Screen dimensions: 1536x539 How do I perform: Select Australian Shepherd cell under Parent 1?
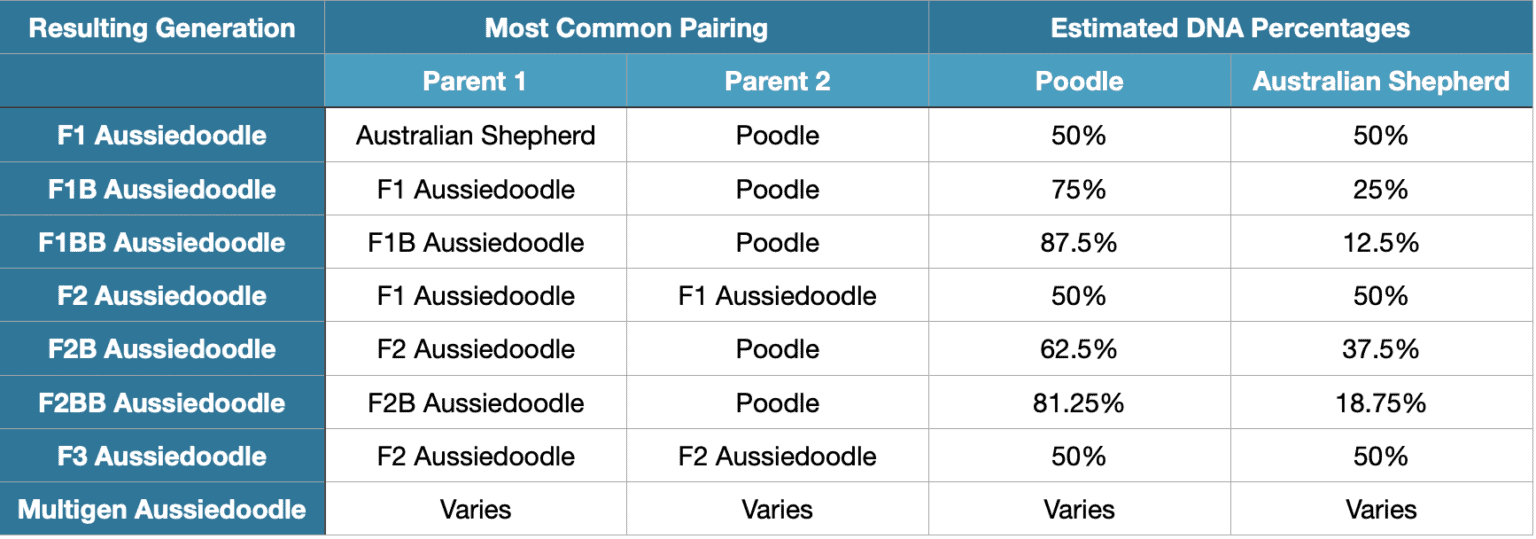475,135
